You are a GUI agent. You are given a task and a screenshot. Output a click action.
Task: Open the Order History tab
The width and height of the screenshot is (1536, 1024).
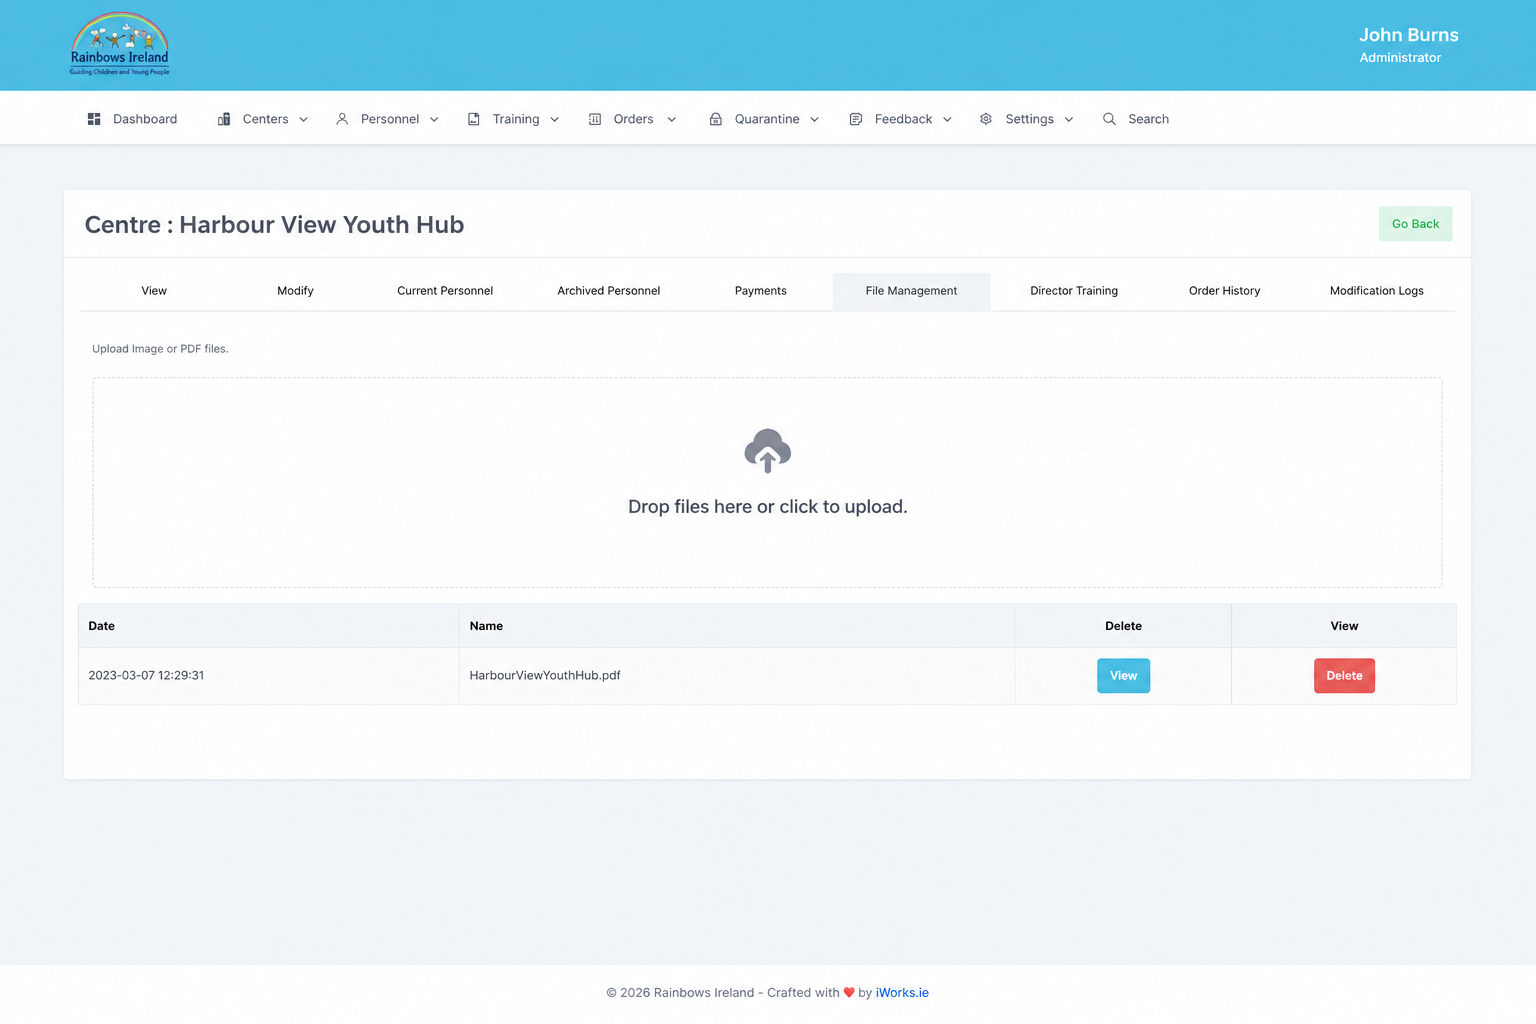[x=1224, y=291]
